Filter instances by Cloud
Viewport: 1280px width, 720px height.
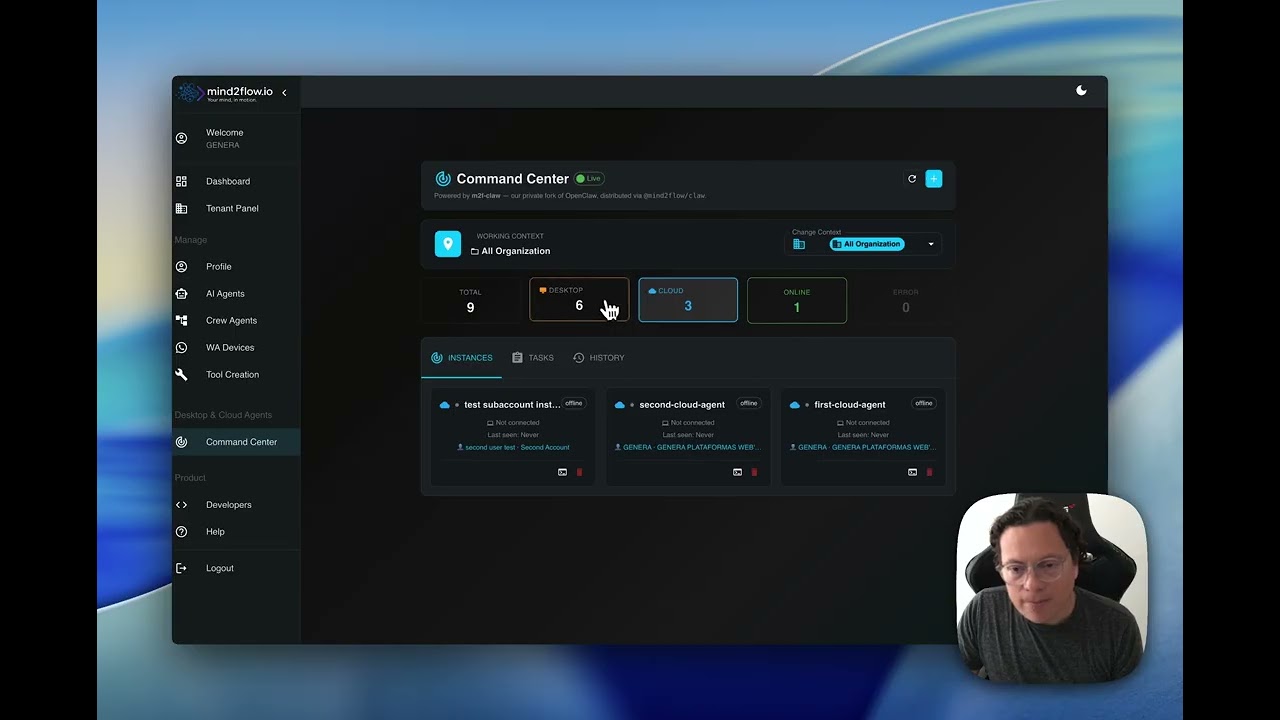tap(688, 300)
